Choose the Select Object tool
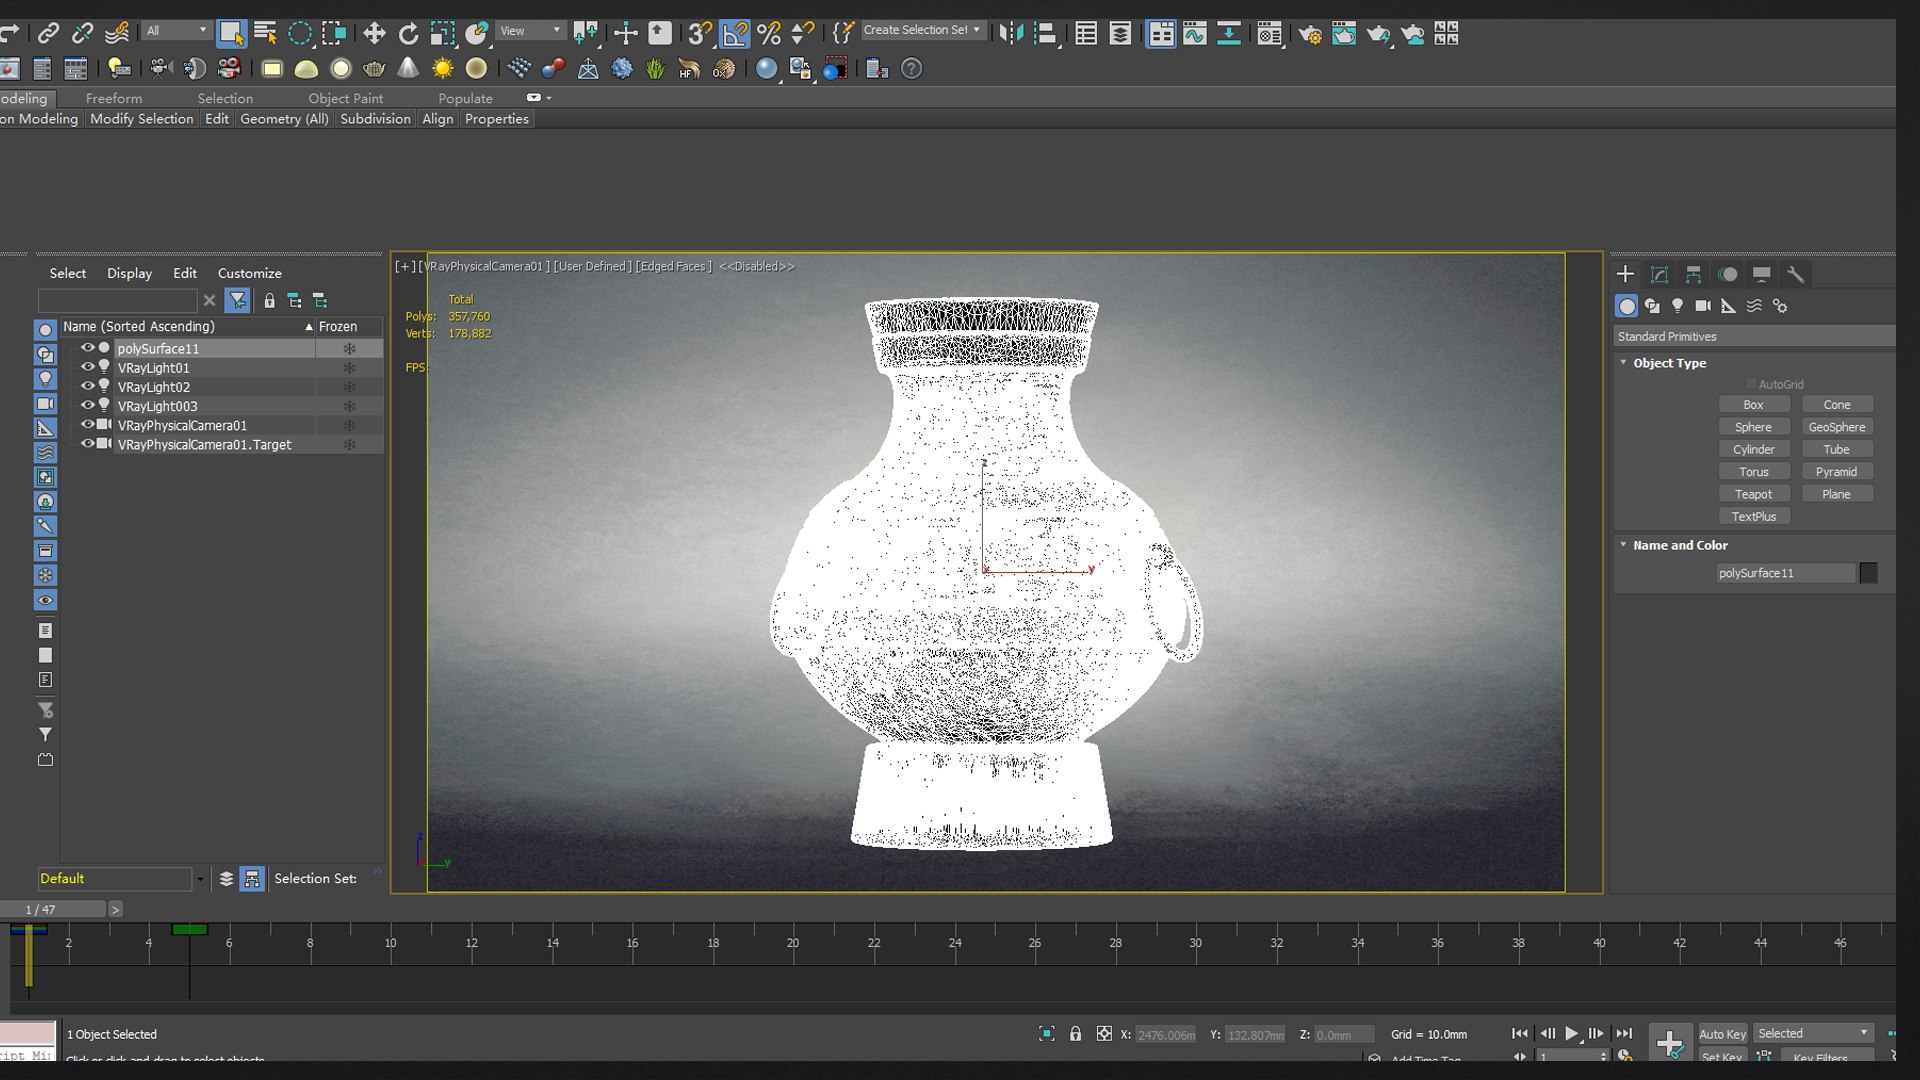 (x=231, y=33)
